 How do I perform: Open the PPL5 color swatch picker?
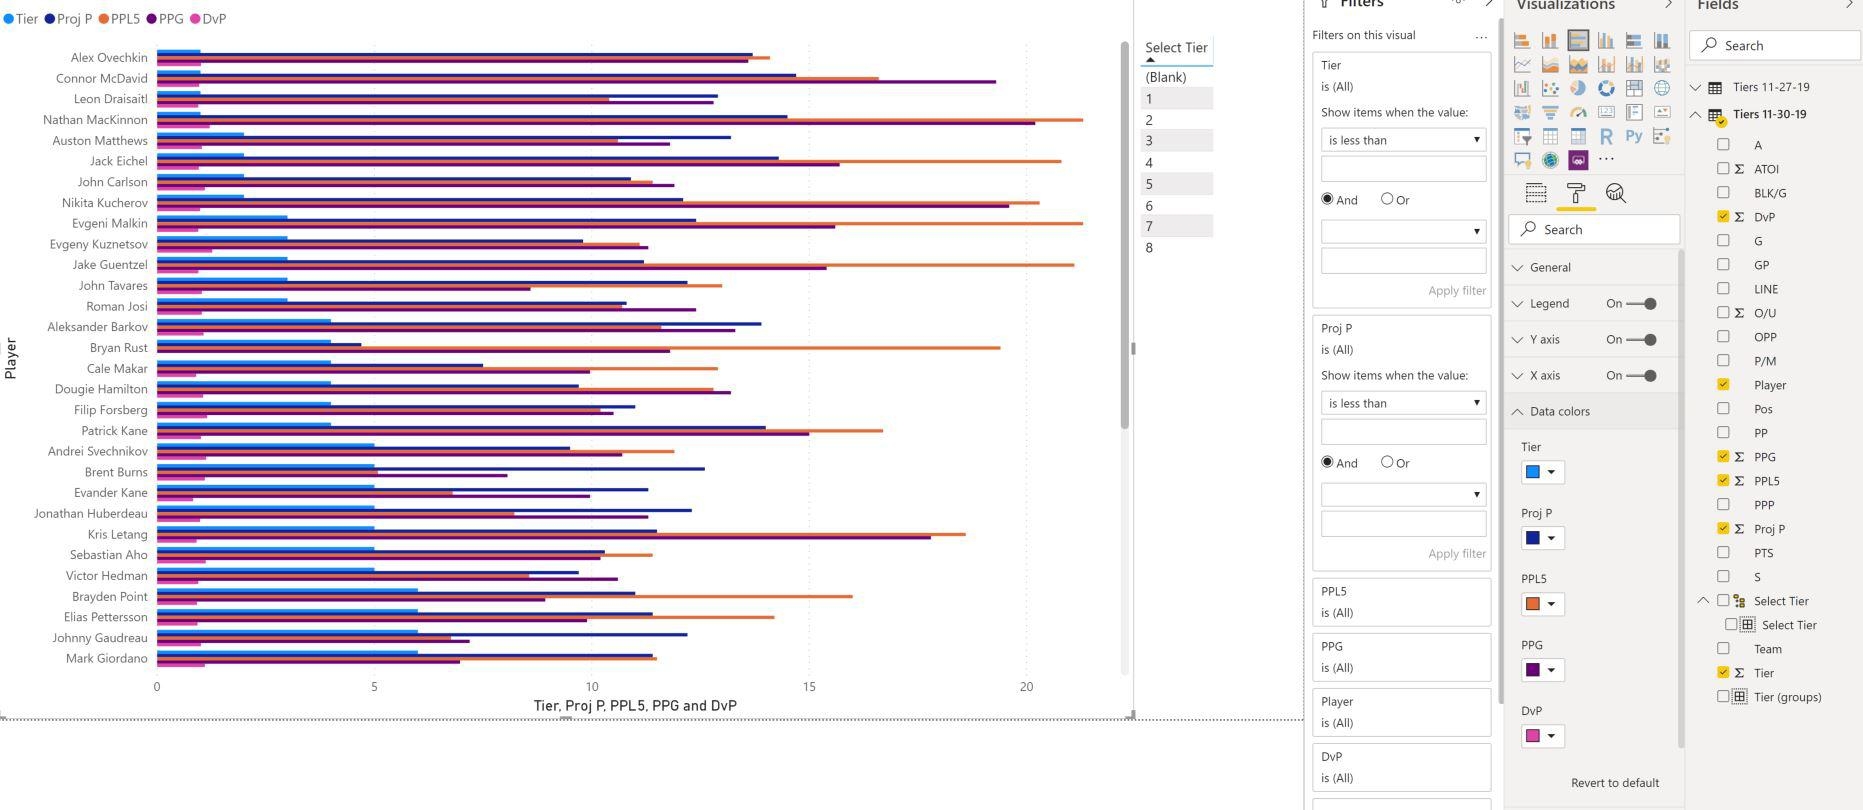tap(1542, 604)
